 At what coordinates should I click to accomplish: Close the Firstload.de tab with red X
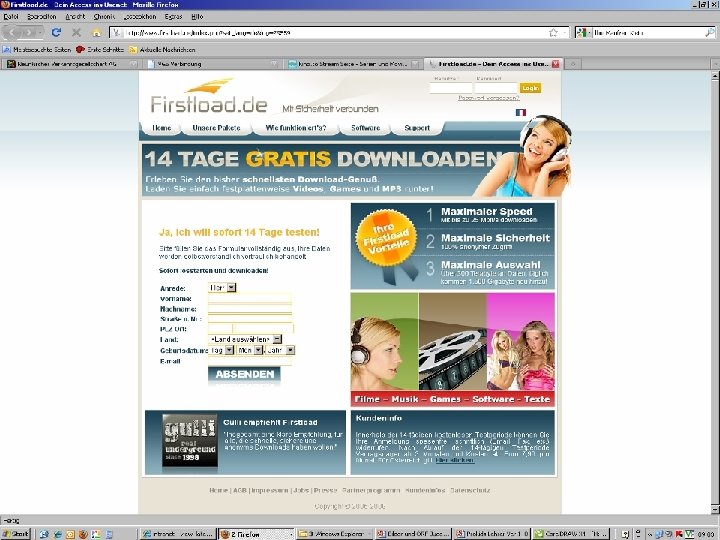click(555, 64)
